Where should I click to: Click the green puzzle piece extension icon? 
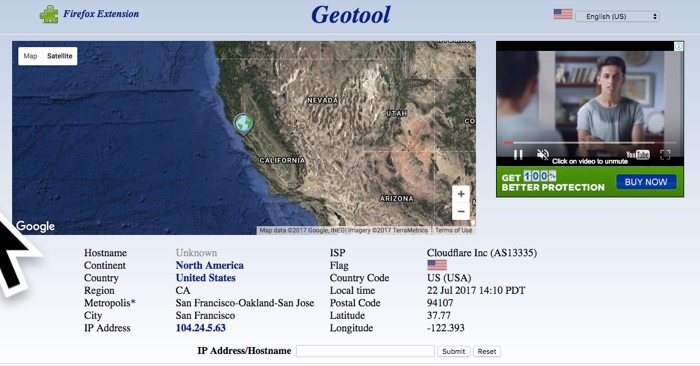[49, 14]
